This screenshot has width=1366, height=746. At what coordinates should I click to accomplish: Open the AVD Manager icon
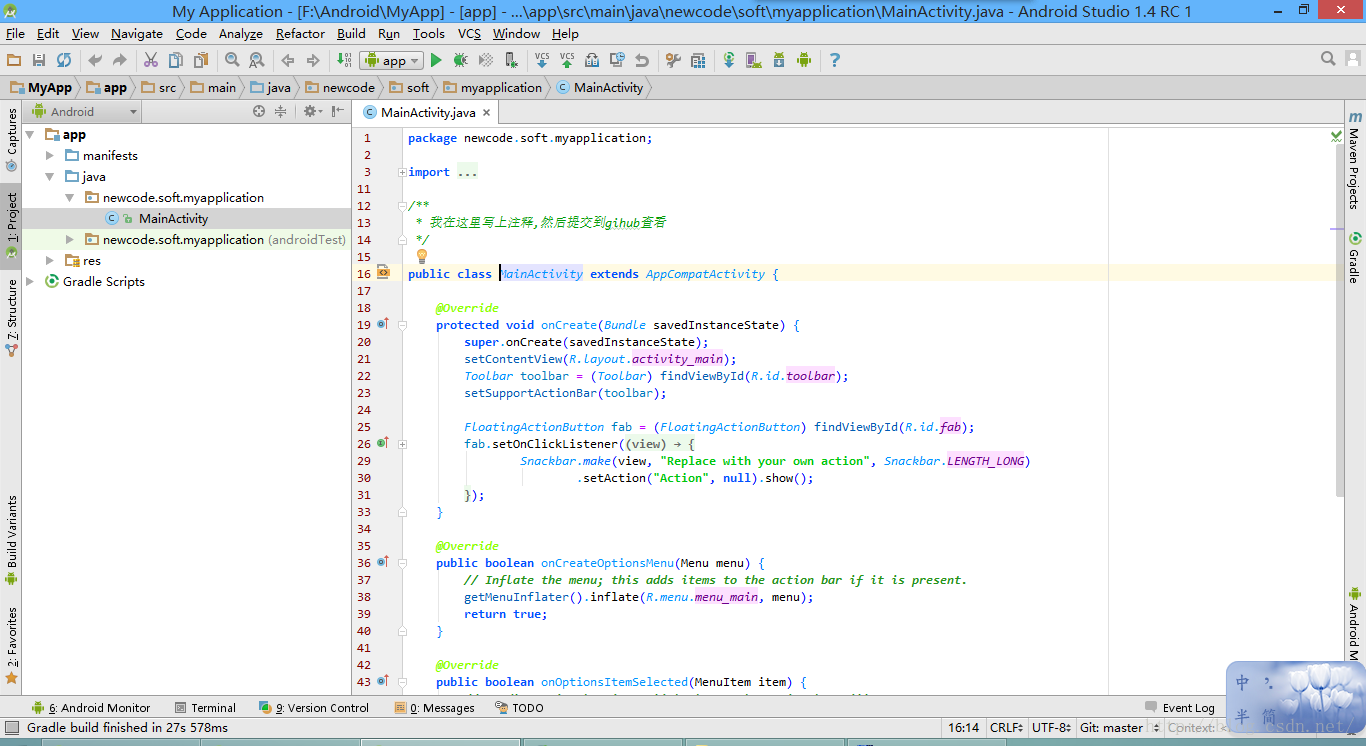(x=754, y=60)
